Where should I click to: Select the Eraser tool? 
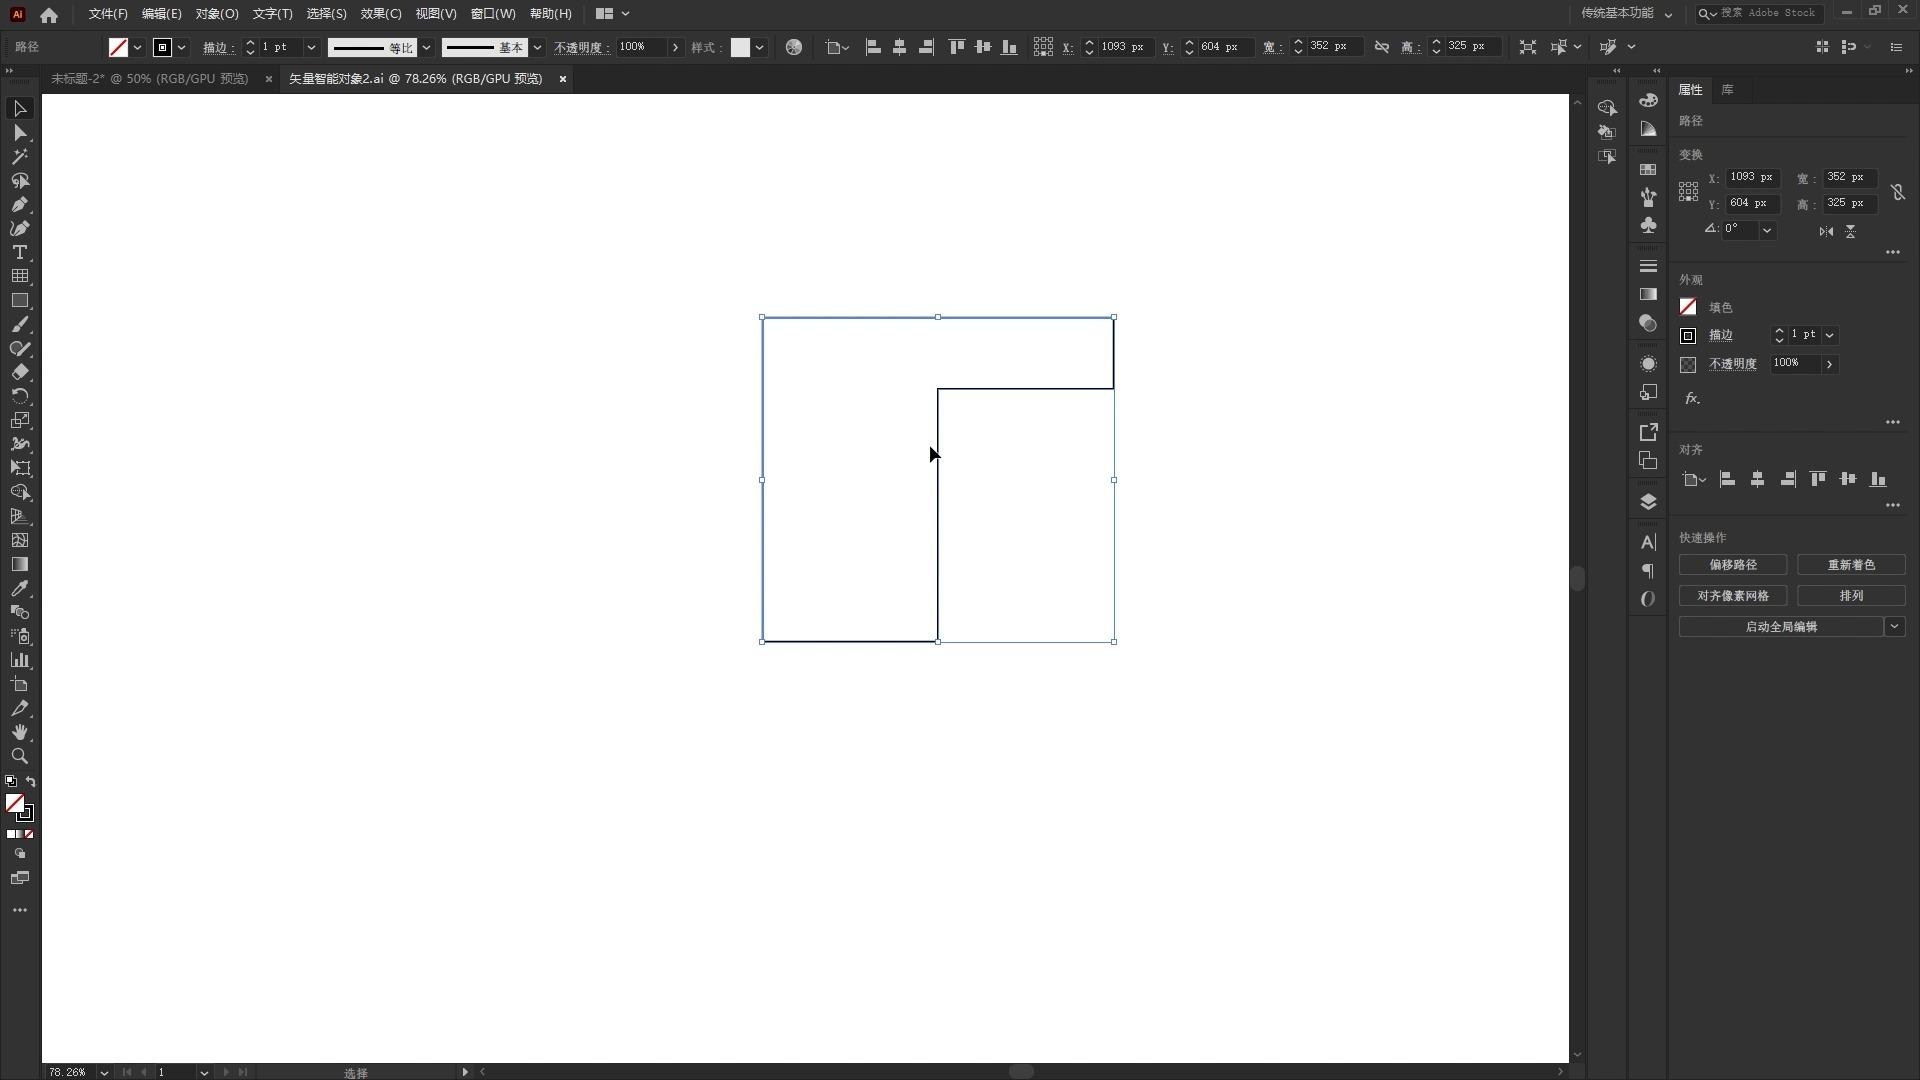pos(20,372)
